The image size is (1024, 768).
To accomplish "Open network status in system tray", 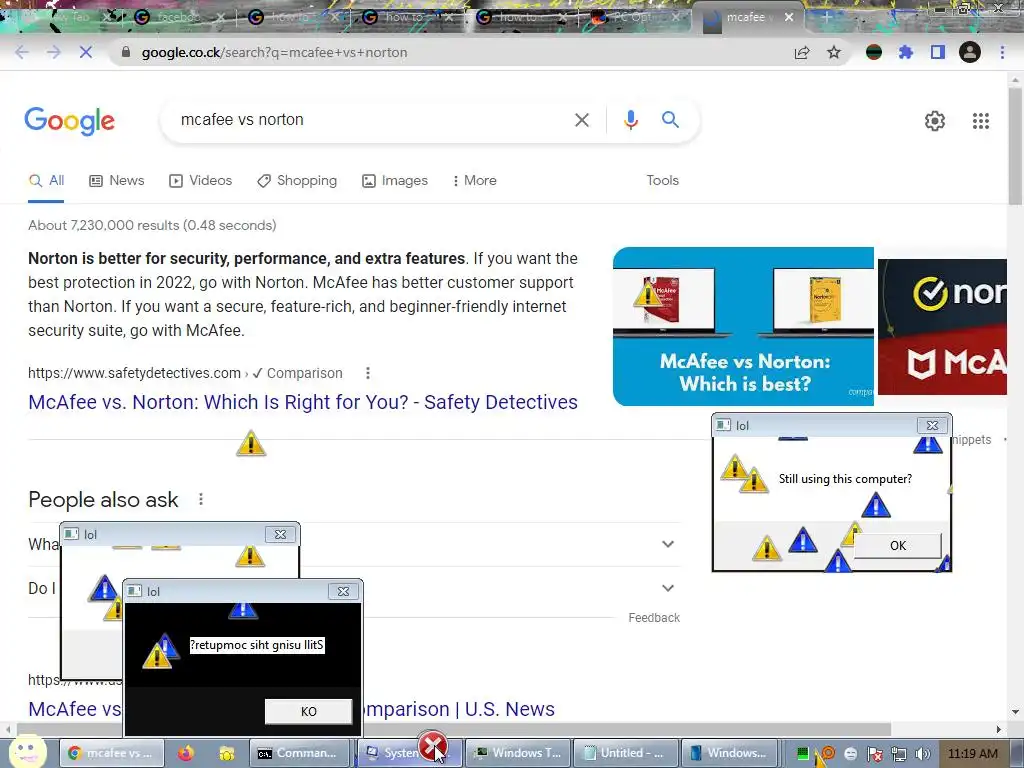I will (x=899, y=754).
